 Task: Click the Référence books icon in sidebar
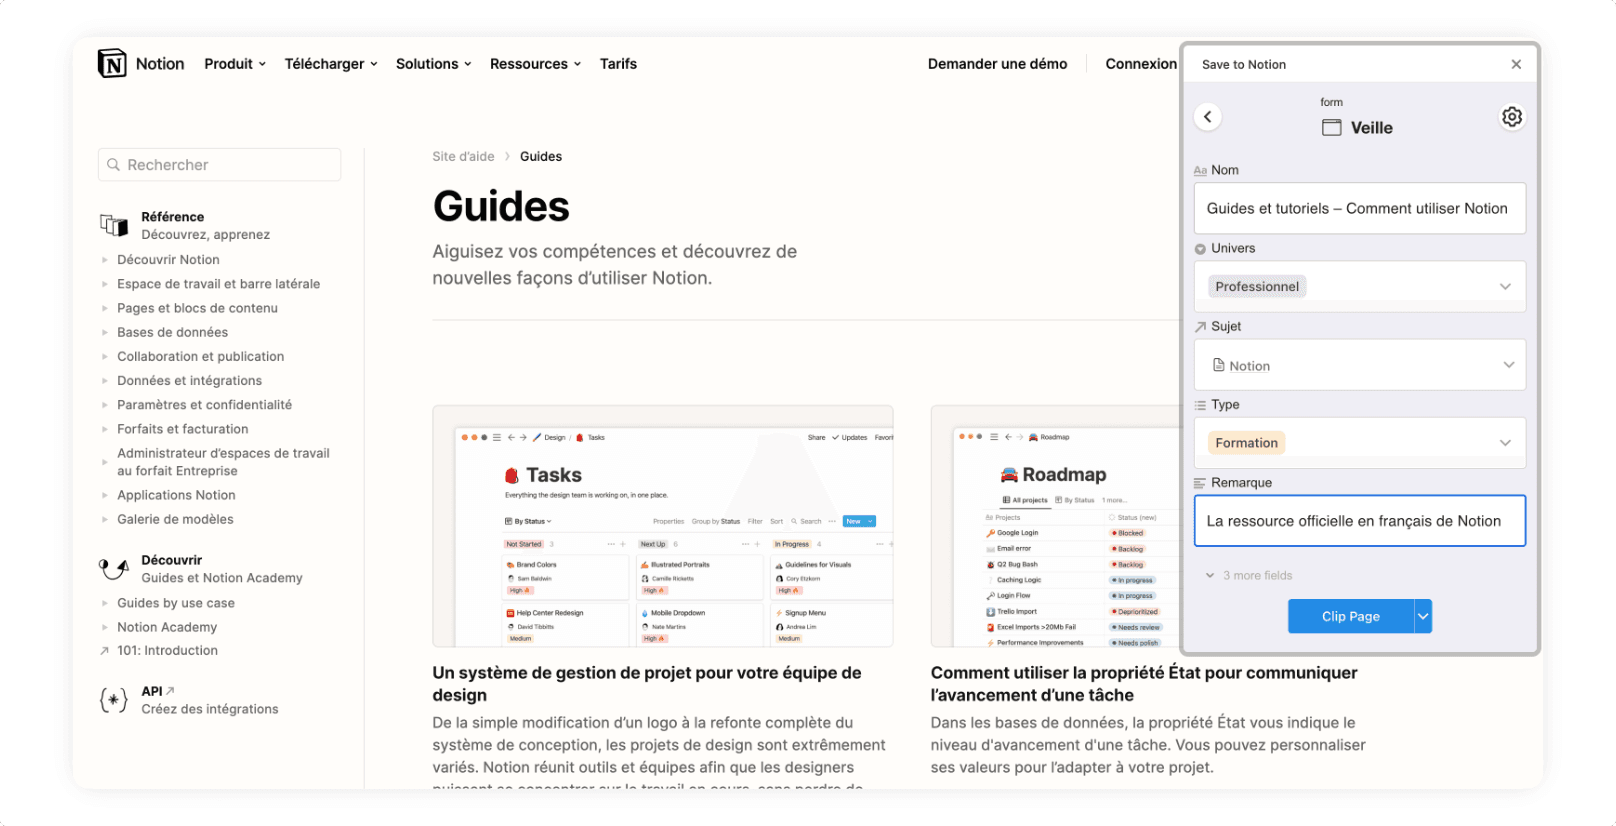[x=114, y=225]
